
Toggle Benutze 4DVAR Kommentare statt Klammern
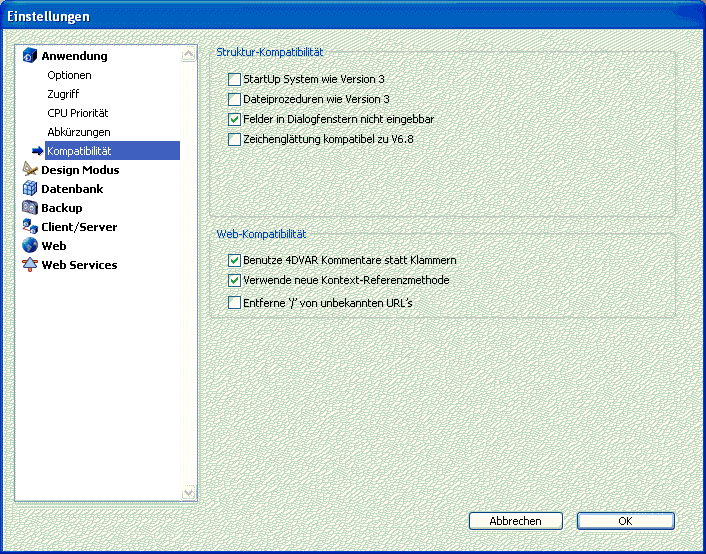coord(235,260)
